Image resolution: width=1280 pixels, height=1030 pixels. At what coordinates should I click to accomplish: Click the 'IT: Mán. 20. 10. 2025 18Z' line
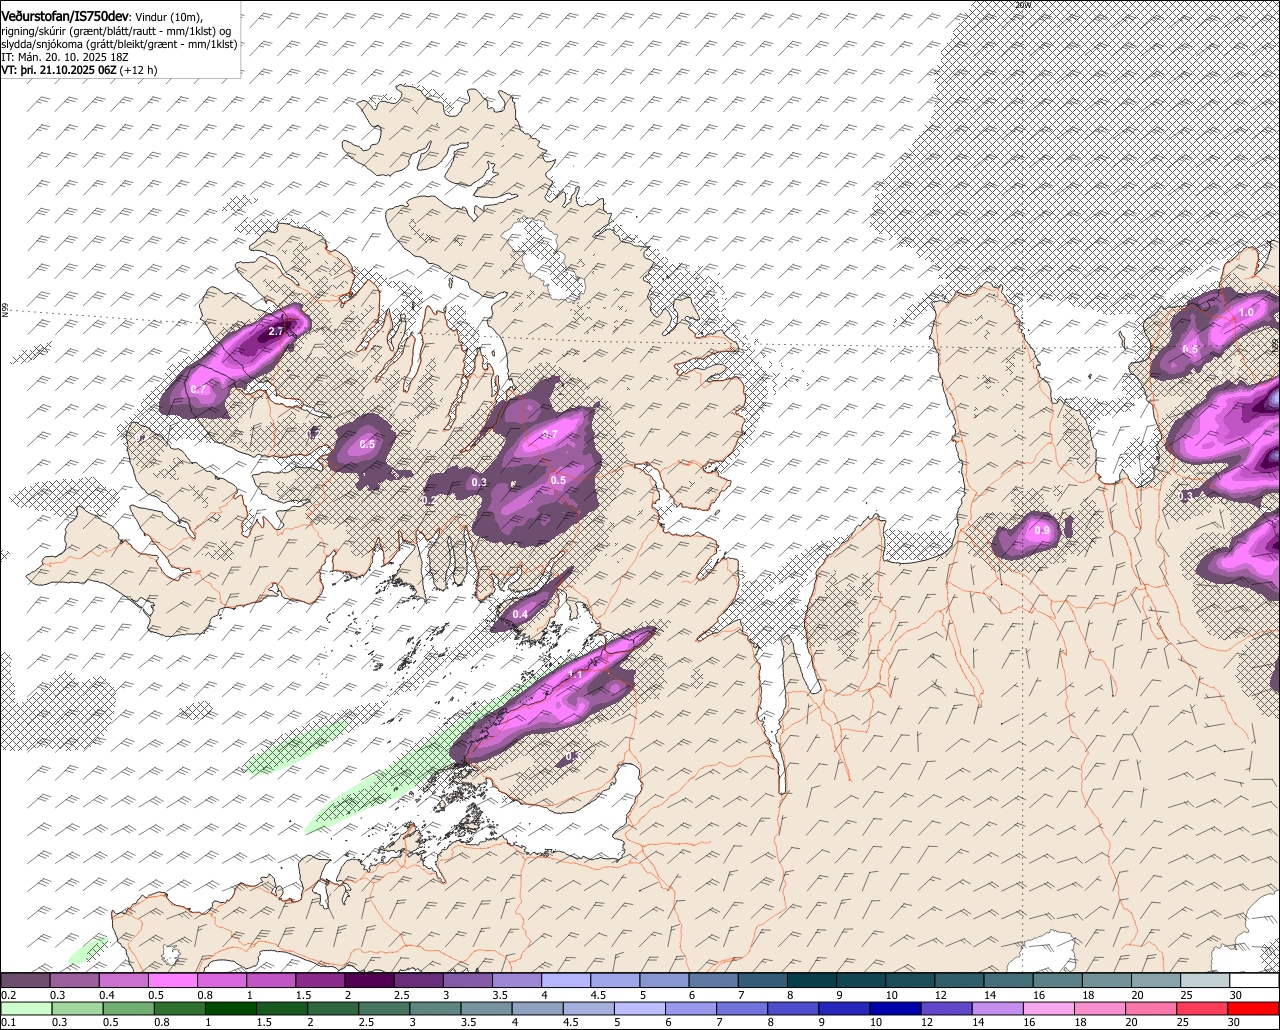(x=65, y=57)
